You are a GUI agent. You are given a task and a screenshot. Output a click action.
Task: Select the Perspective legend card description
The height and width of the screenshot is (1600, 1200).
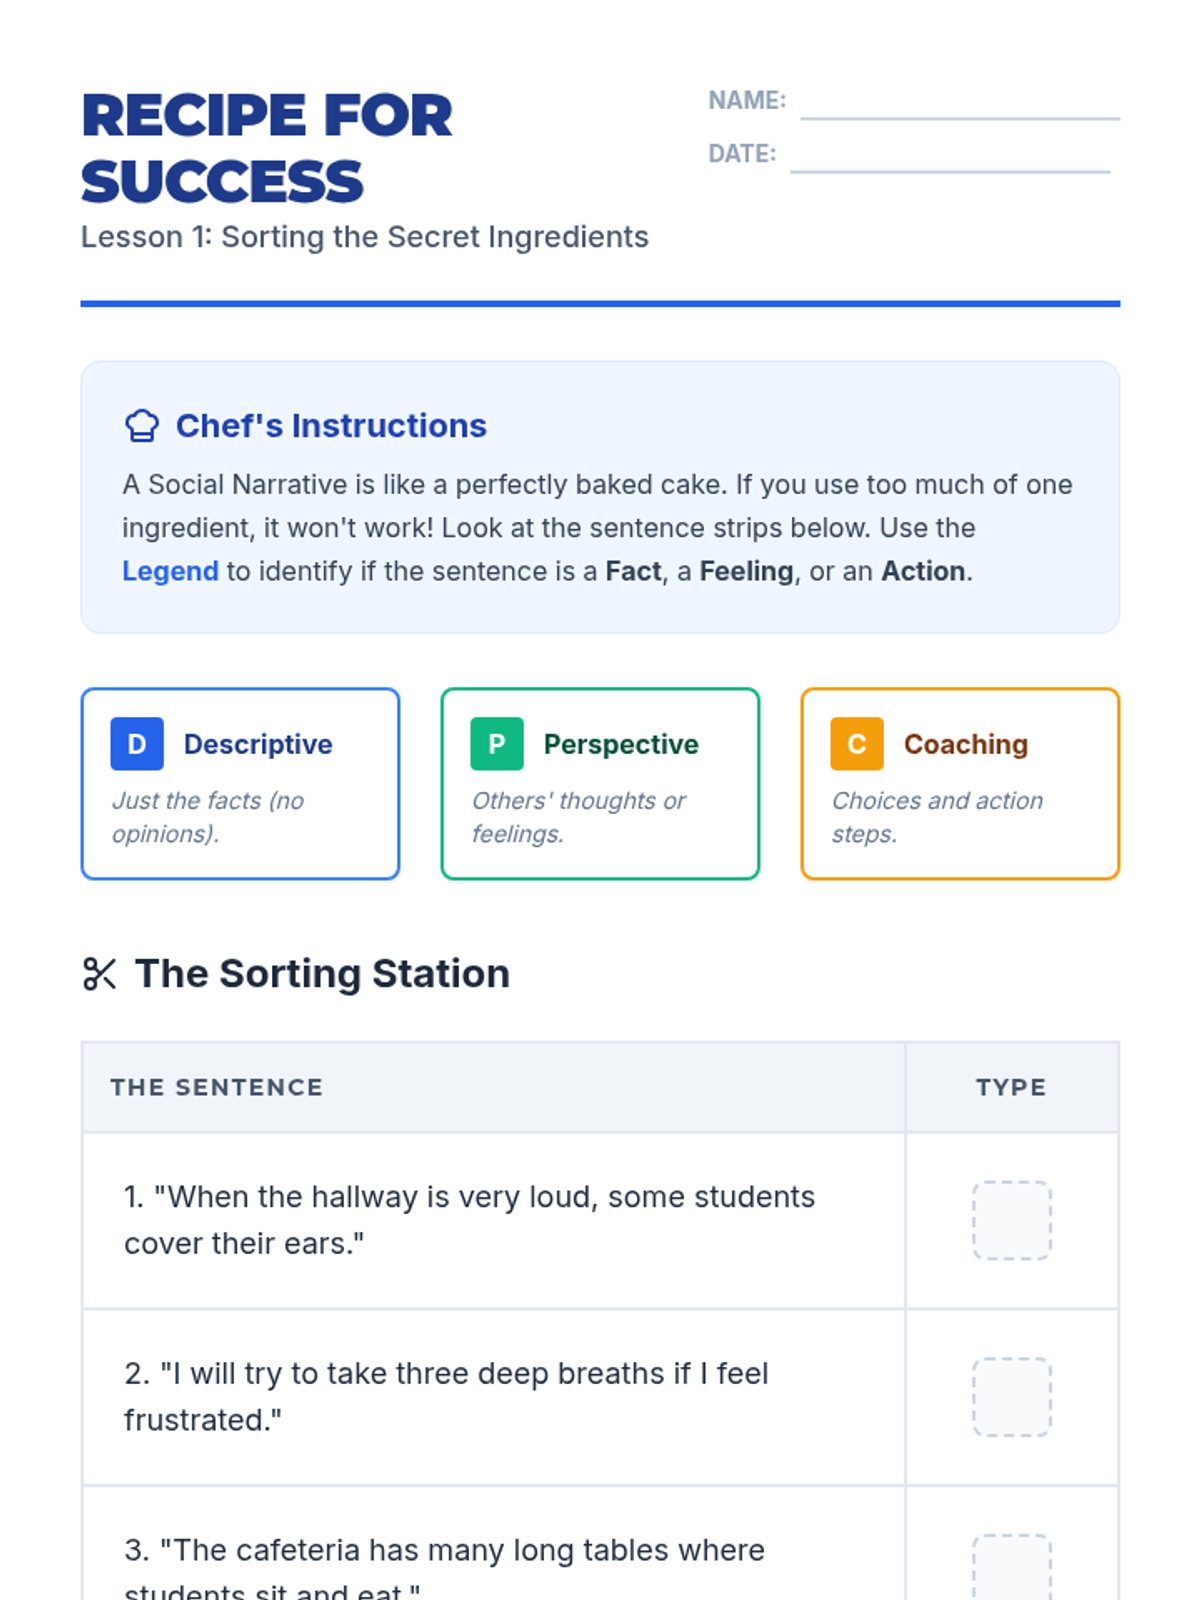[578, 817]
